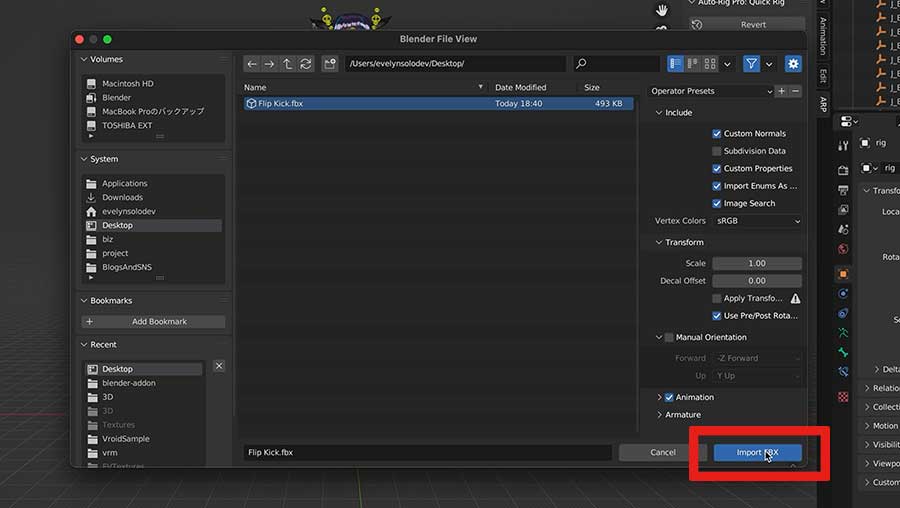The image size is (900, 508).
Task: Switch to the ARP sidebar tab
Action: coord(823,104)
